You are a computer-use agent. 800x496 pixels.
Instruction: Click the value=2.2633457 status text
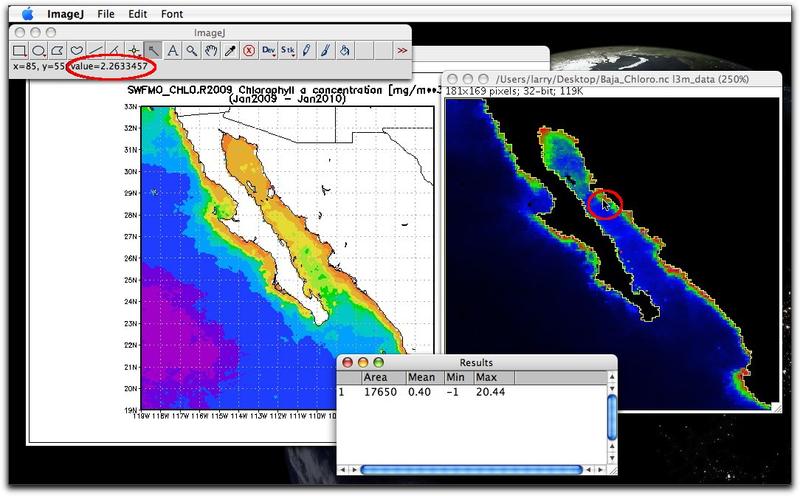(109, 66)
